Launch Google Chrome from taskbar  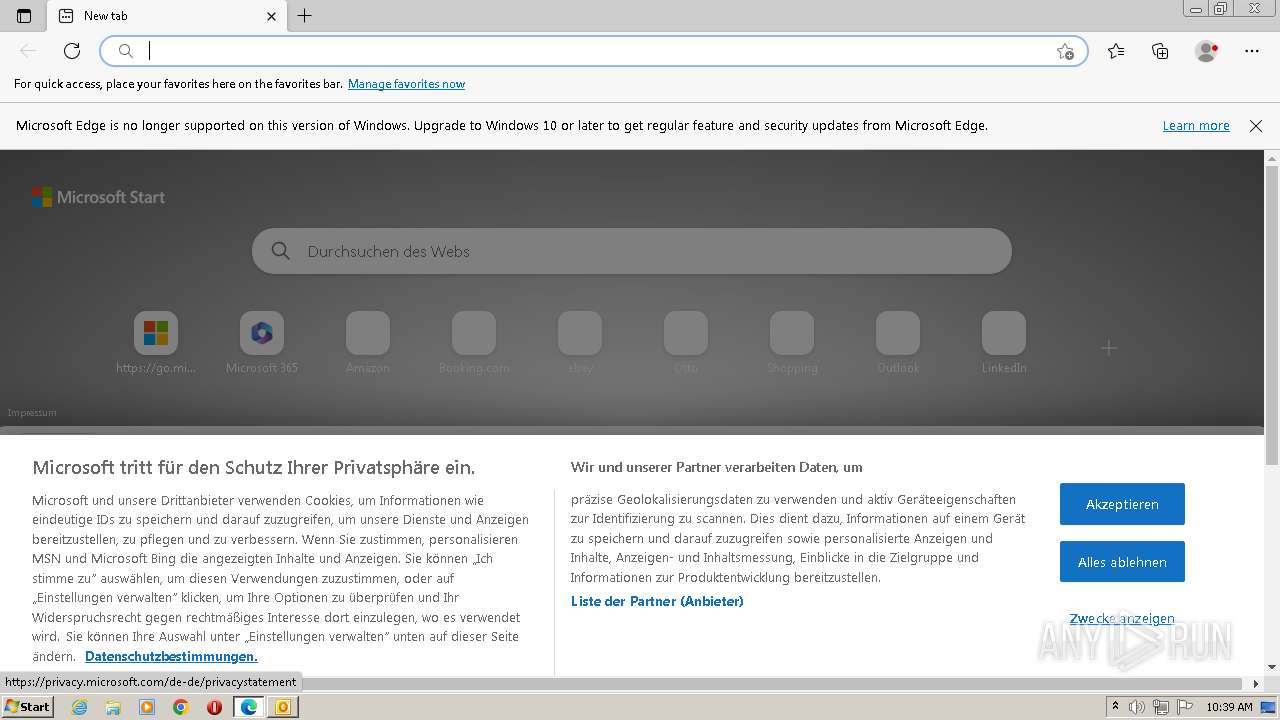[x=181, y=707]
